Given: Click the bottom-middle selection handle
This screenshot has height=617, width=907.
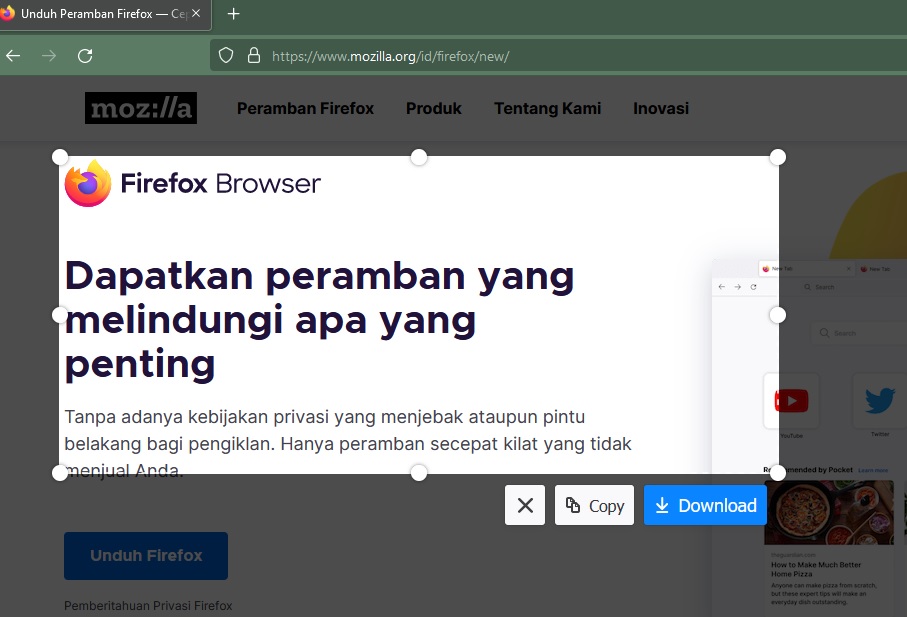Looking at the screenshot, I should (419, 473).
